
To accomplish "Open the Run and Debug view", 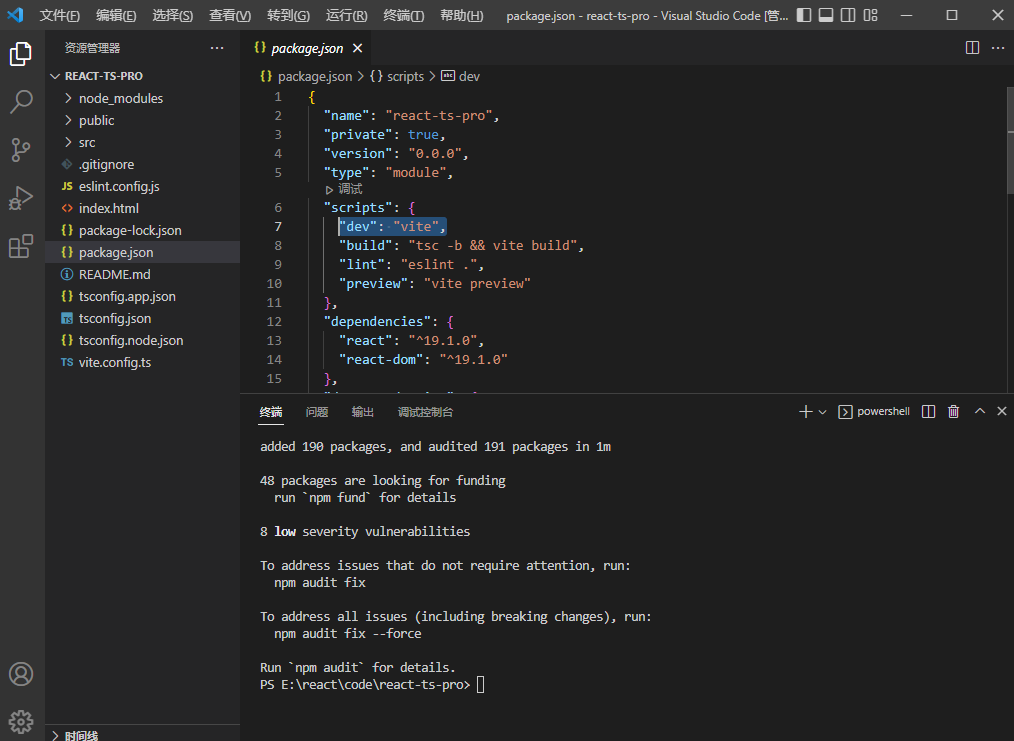I will click(21, 198).
